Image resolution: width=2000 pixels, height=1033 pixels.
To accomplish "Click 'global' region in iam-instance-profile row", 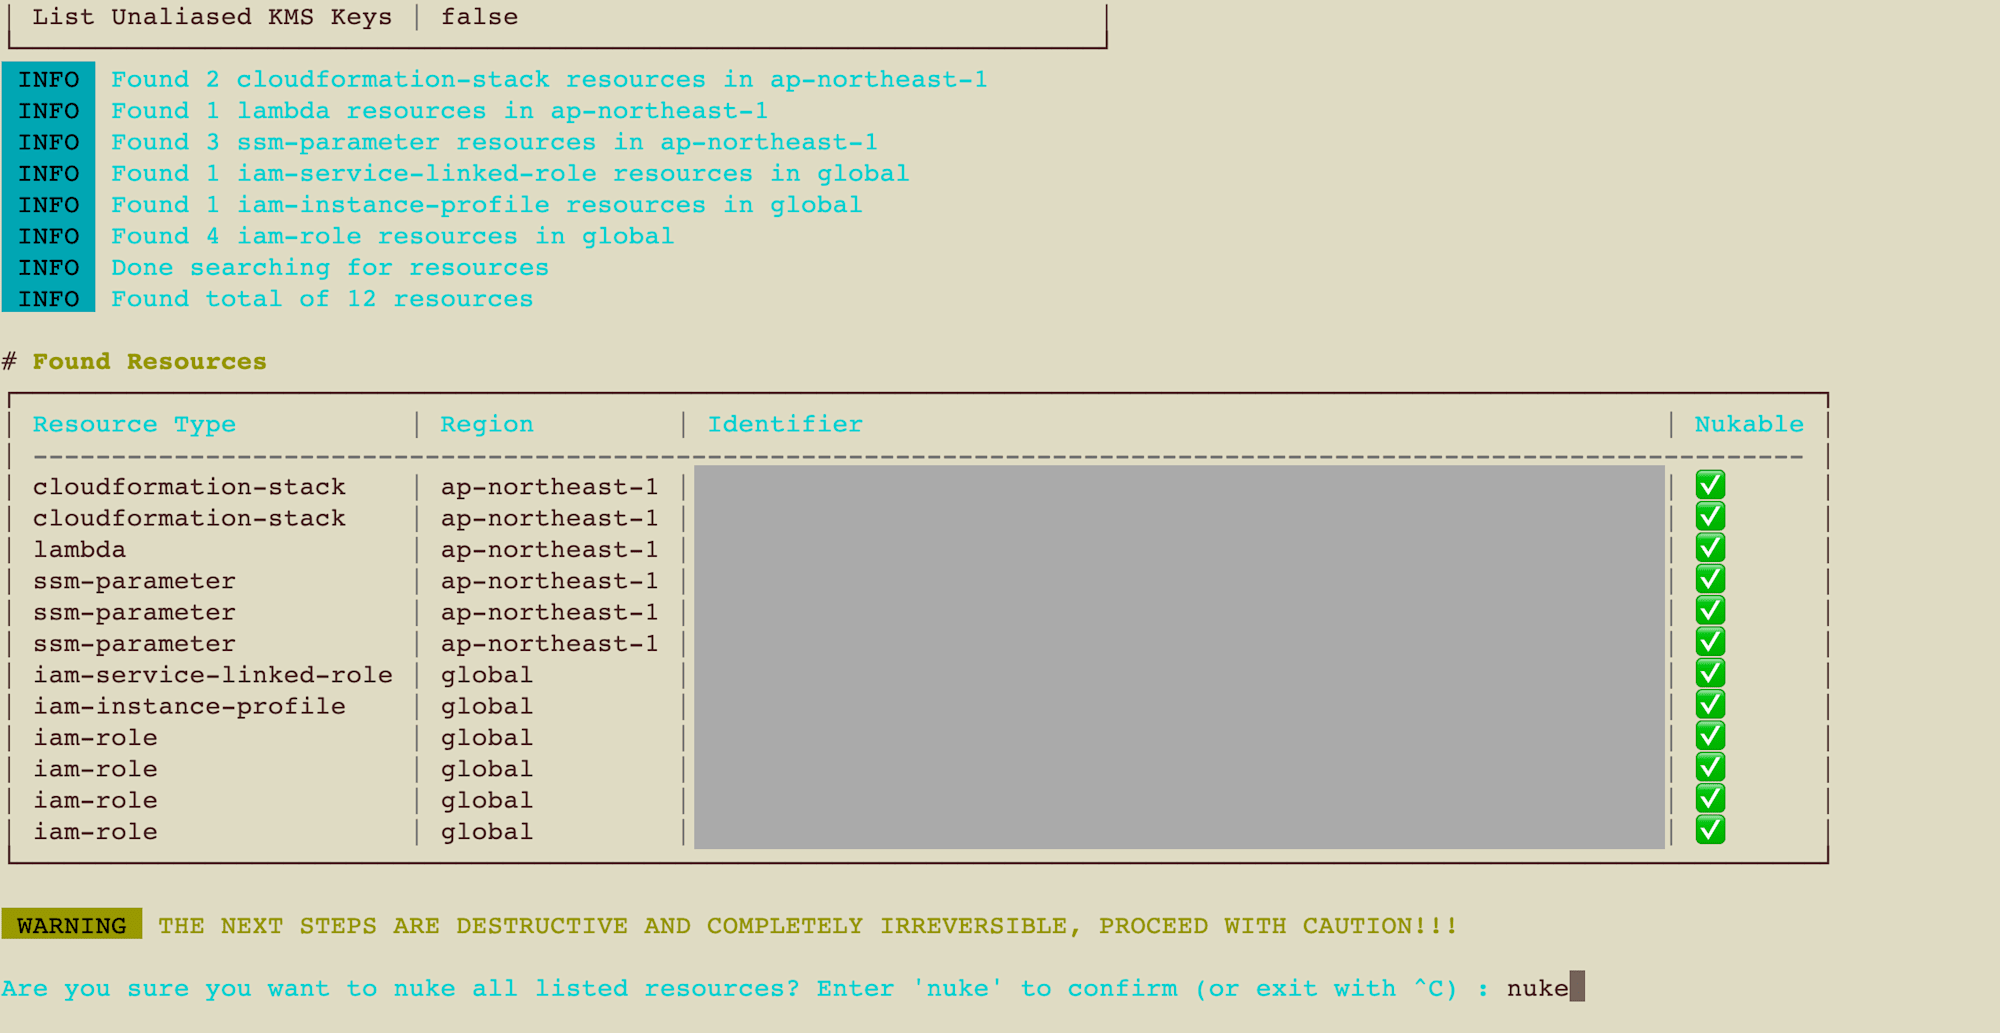I will (x=487, y=706).
